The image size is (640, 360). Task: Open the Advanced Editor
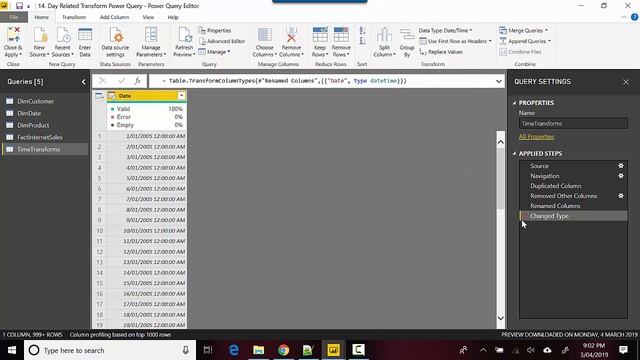tap(222, 41)
